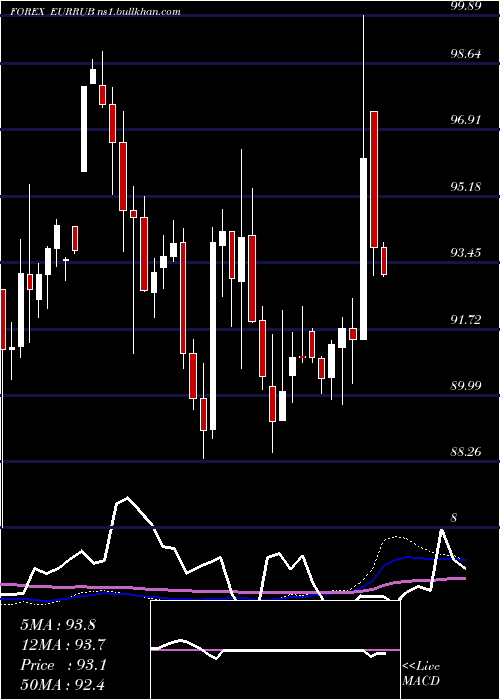Click the 98.64 price axis label

point(465,54)
